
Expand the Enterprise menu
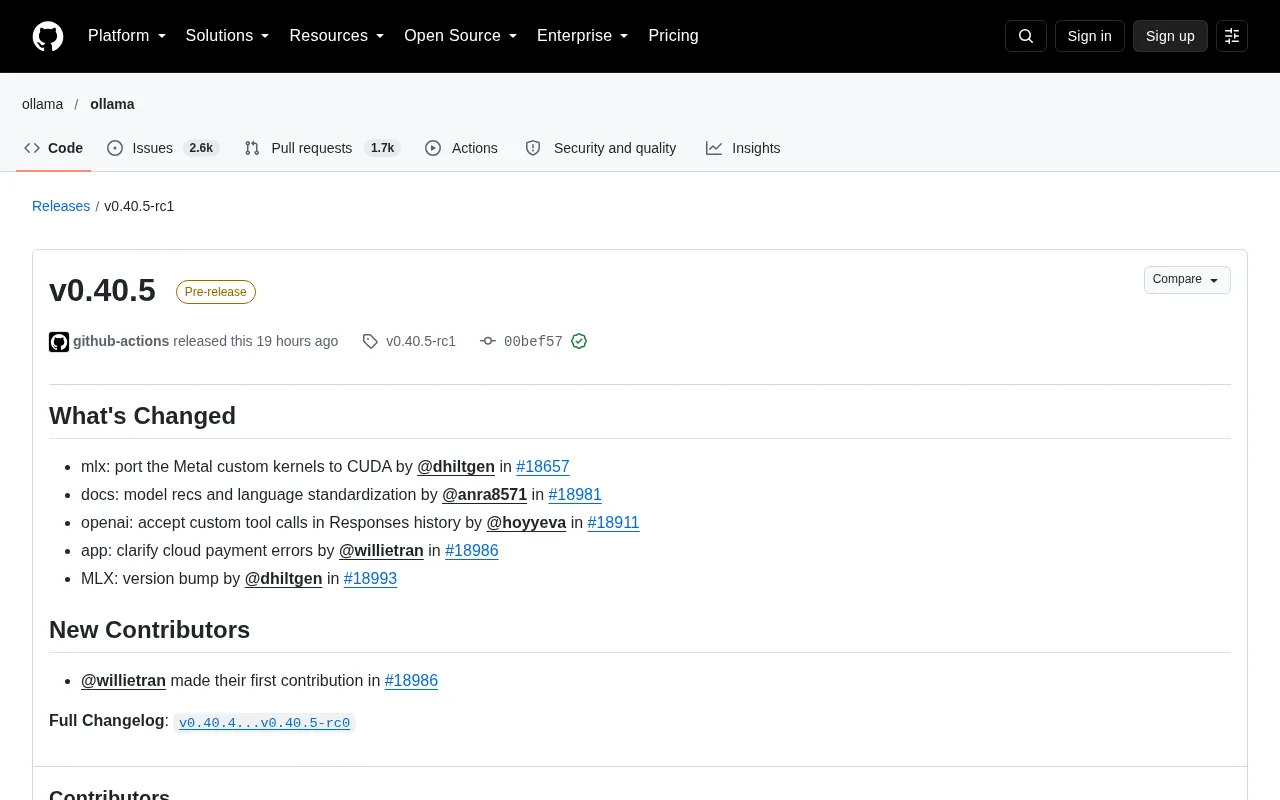[583, 36]
